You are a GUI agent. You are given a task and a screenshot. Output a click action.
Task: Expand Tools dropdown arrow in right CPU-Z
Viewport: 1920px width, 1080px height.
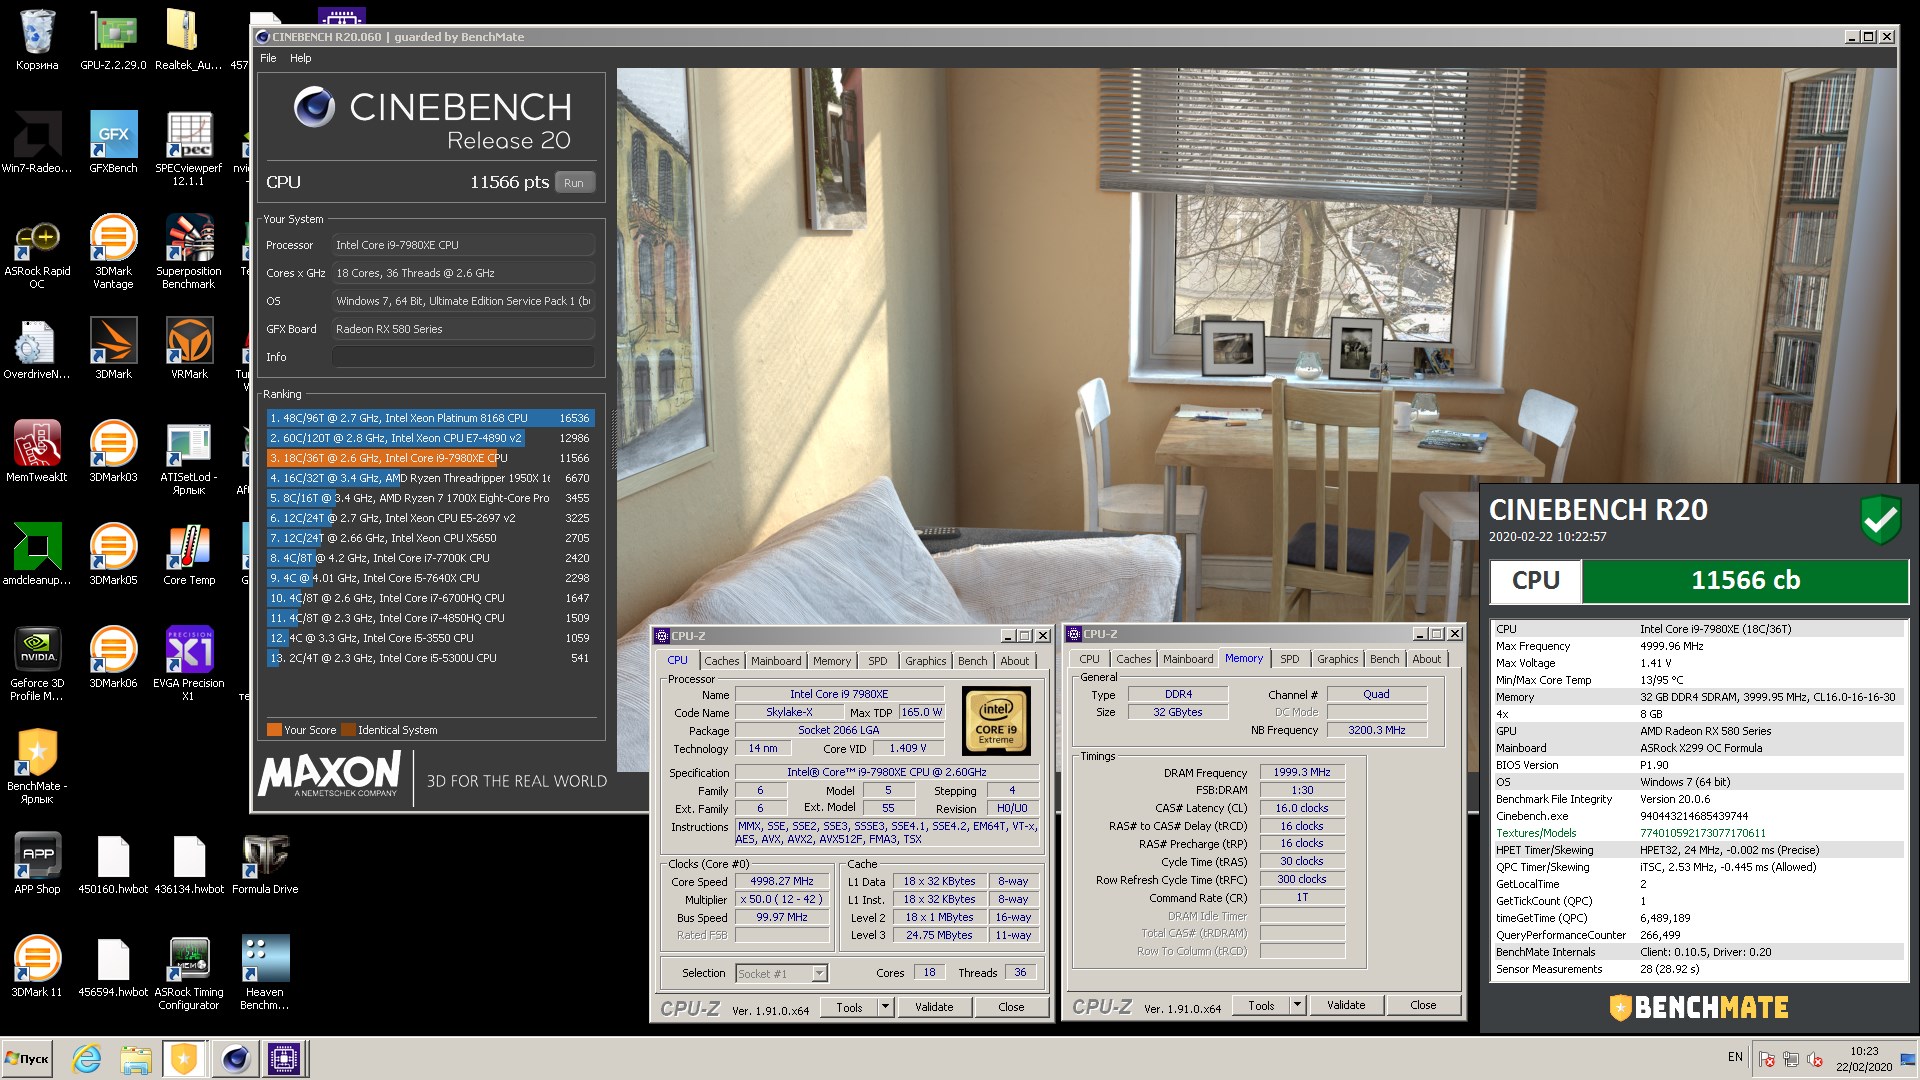pos(1297,1005)
